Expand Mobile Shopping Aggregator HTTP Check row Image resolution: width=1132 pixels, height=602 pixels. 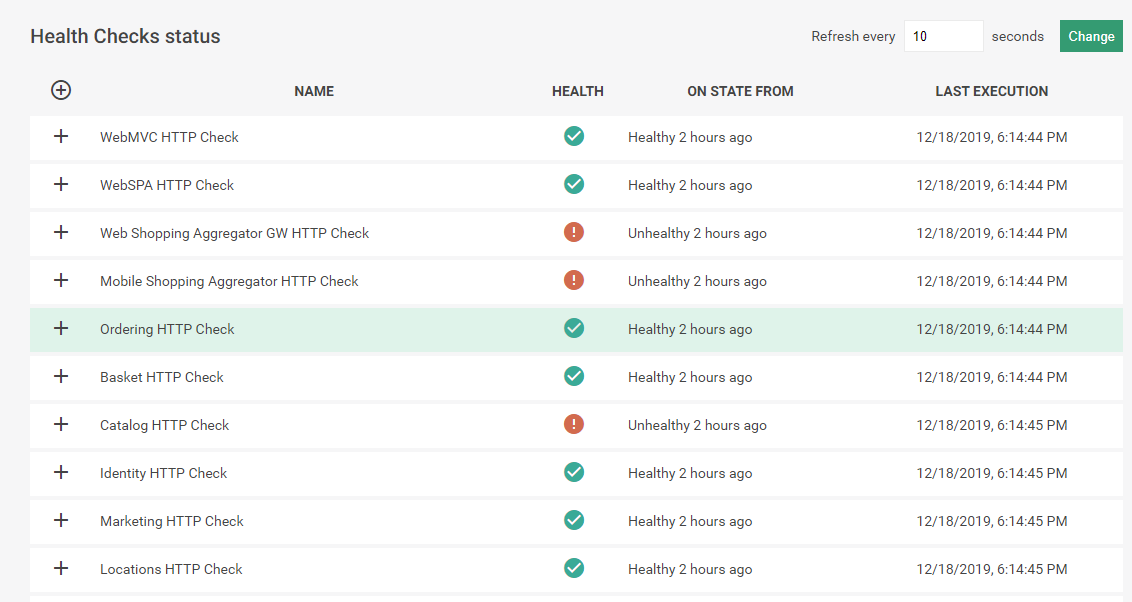click(x=61, y=280)
